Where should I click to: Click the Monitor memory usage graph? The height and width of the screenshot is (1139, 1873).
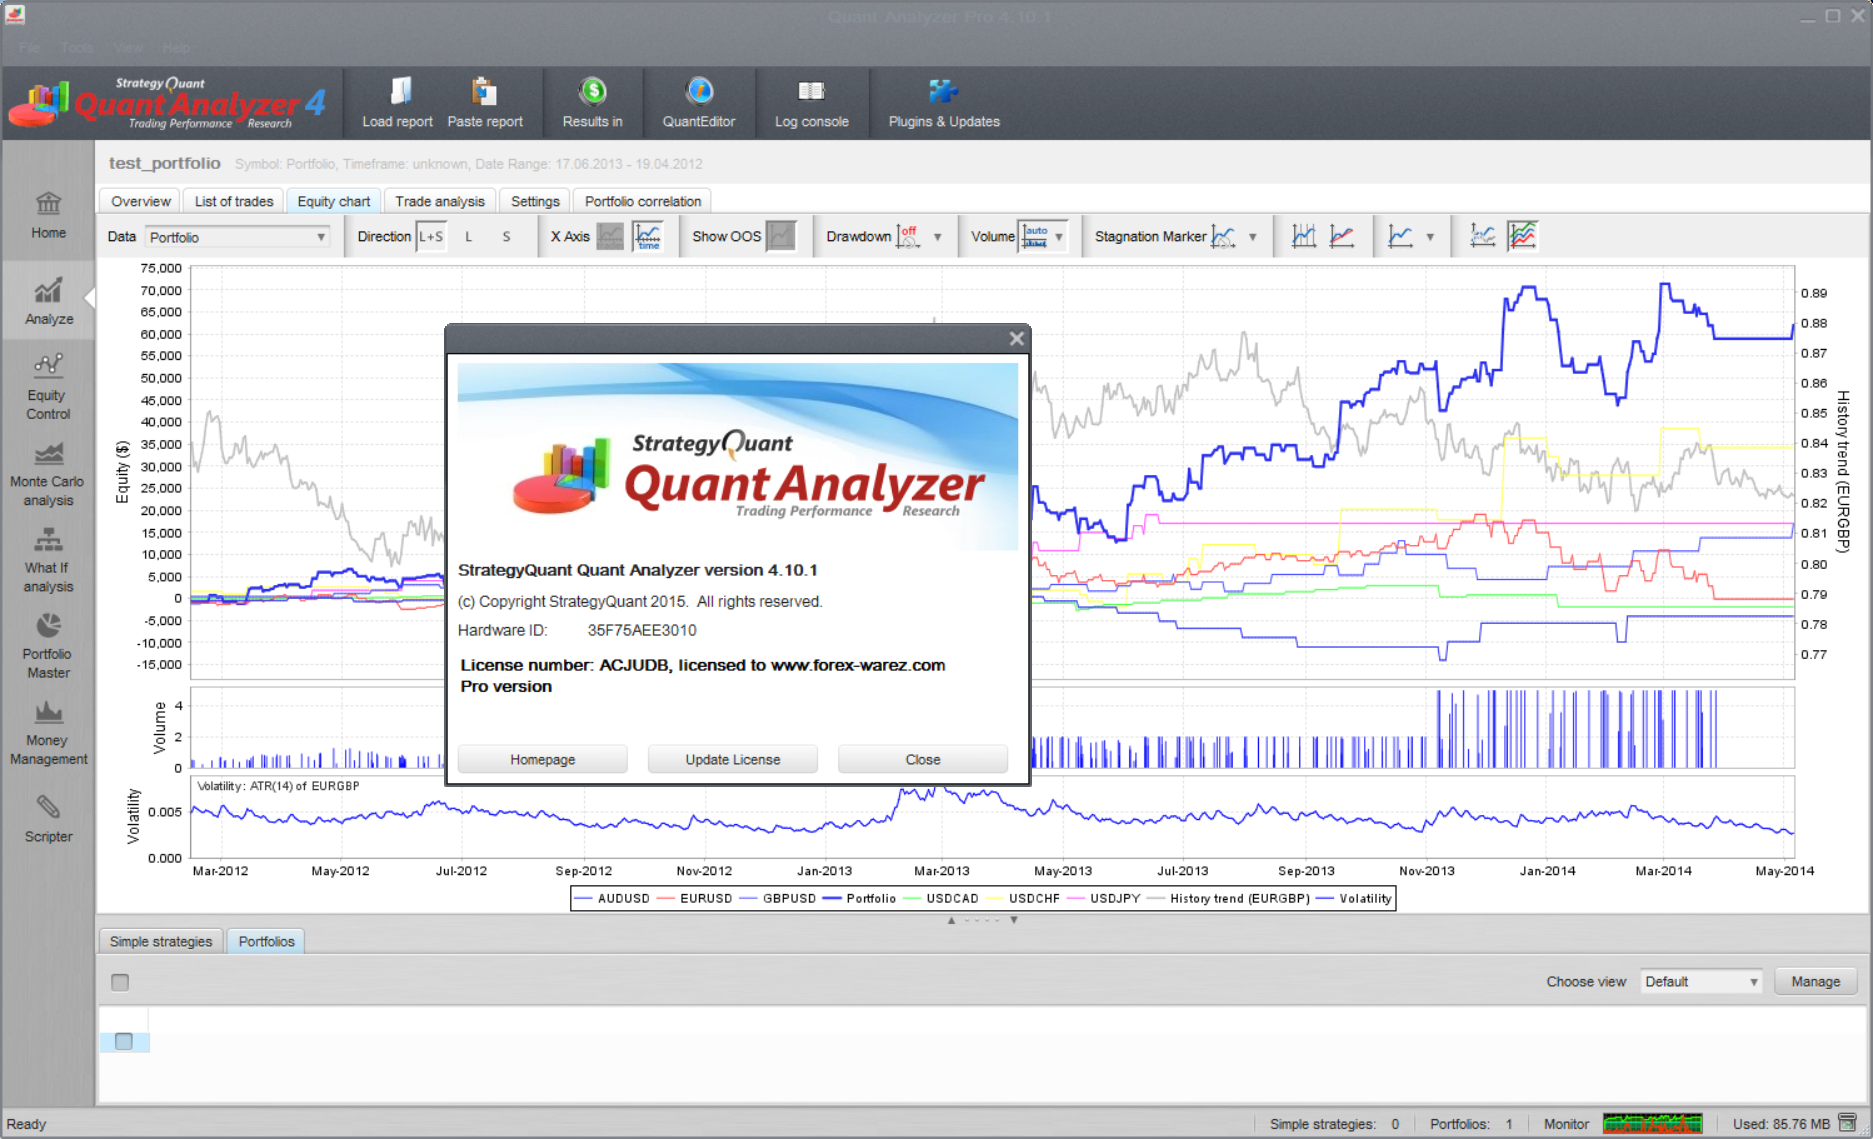pos(1652,1124)
